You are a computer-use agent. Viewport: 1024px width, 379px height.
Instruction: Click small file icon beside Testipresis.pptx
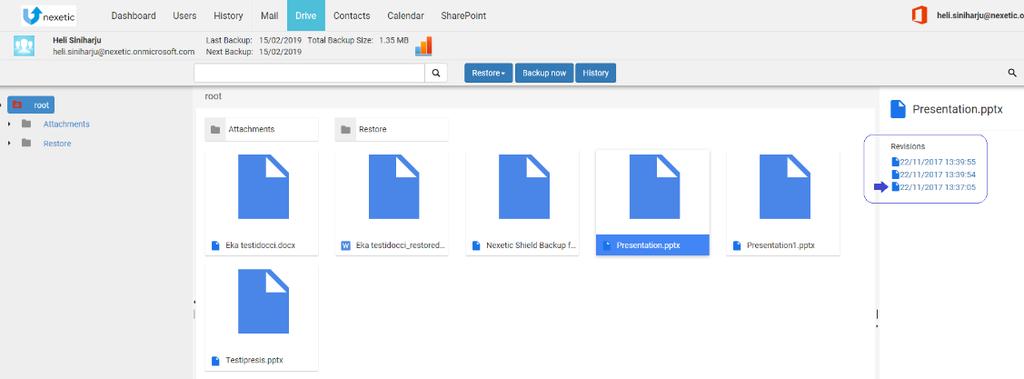(x=216, y=361)
